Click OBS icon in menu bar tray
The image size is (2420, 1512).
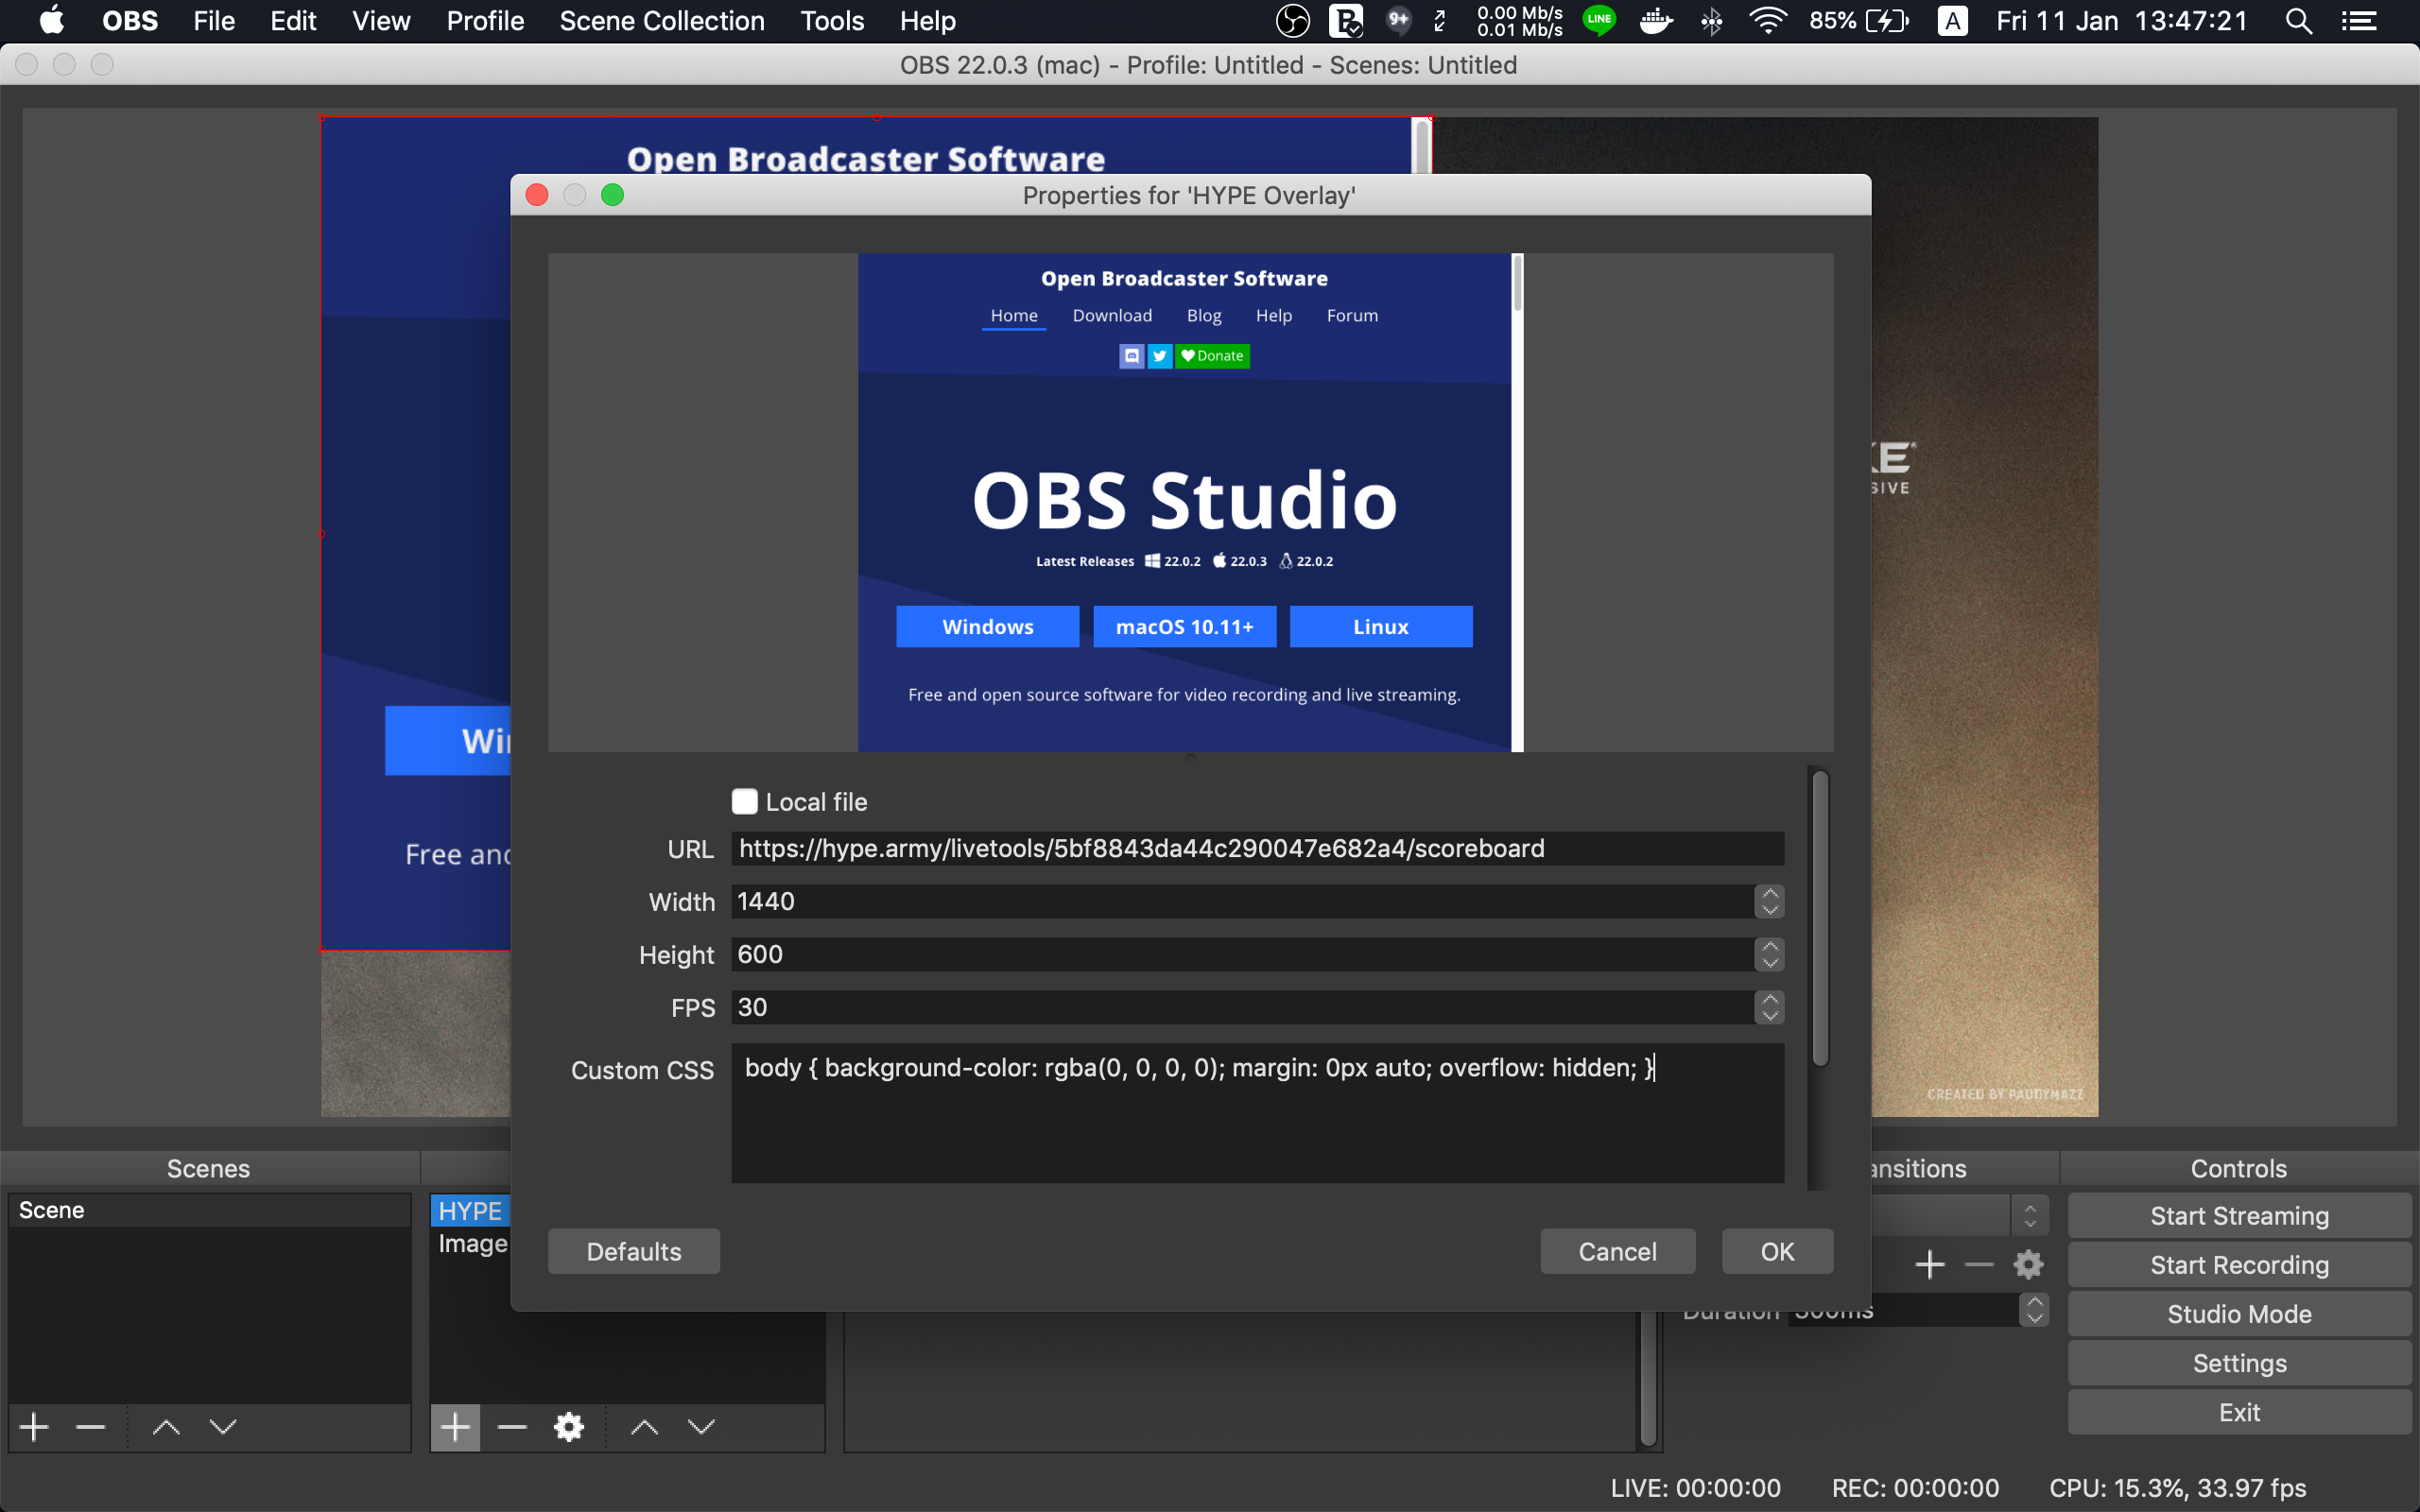[1293, 21]
